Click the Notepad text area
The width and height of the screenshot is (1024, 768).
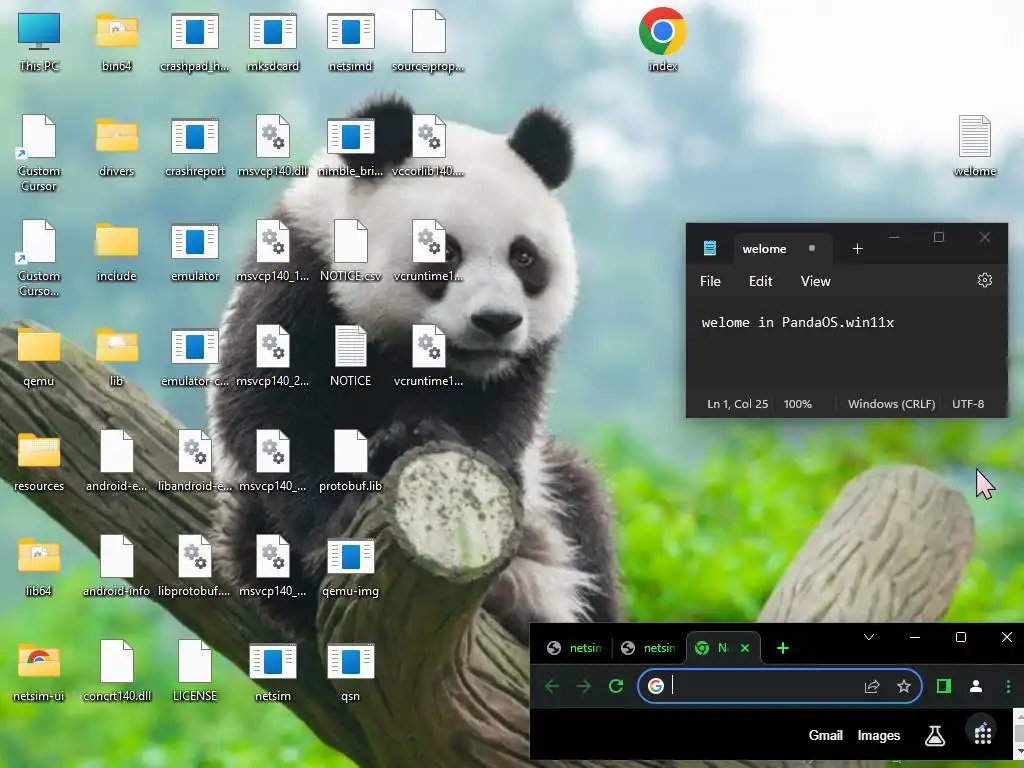pyautogui.click(x=846, y=346)
